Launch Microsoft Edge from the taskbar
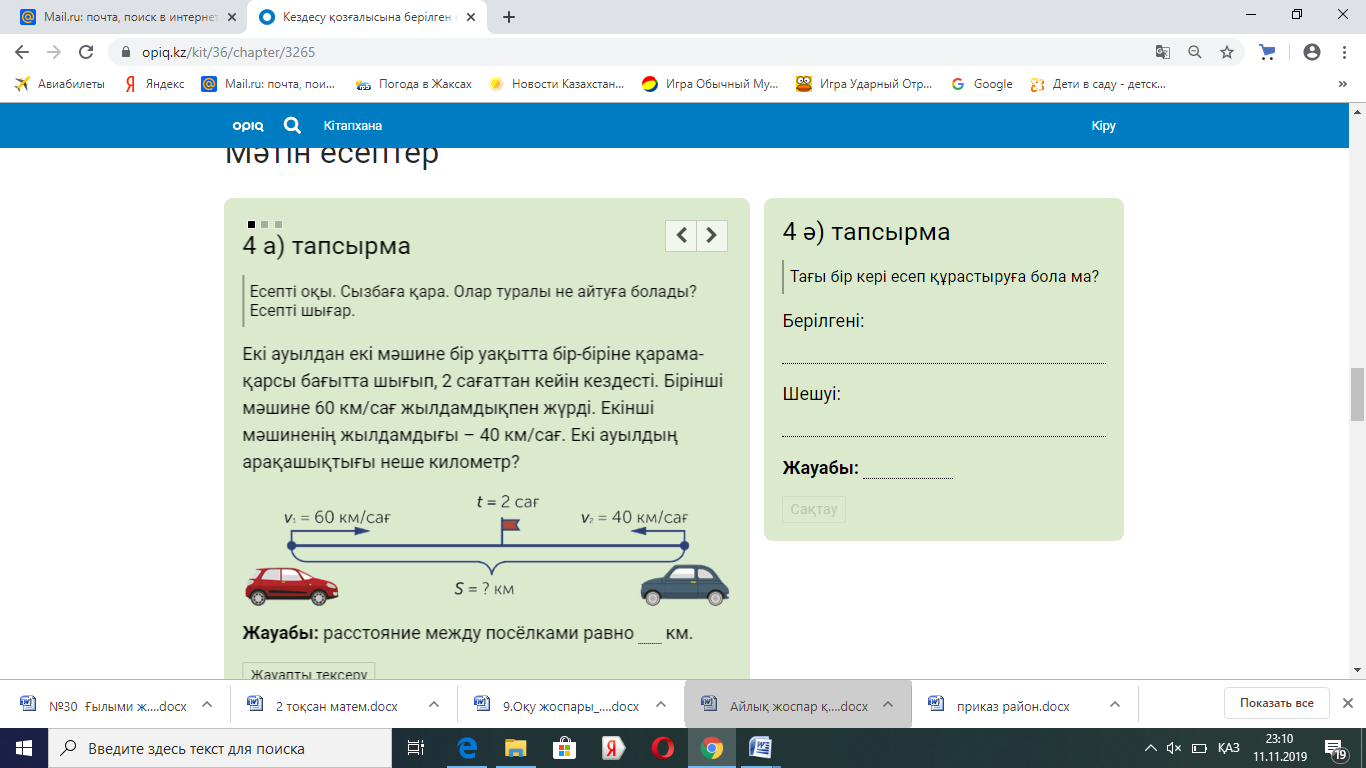 pos(467,748)
